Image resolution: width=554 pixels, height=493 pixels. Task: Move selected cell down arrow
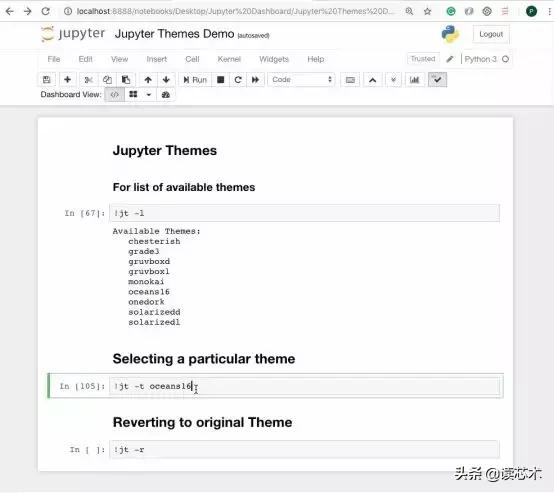tap(166, 80)
